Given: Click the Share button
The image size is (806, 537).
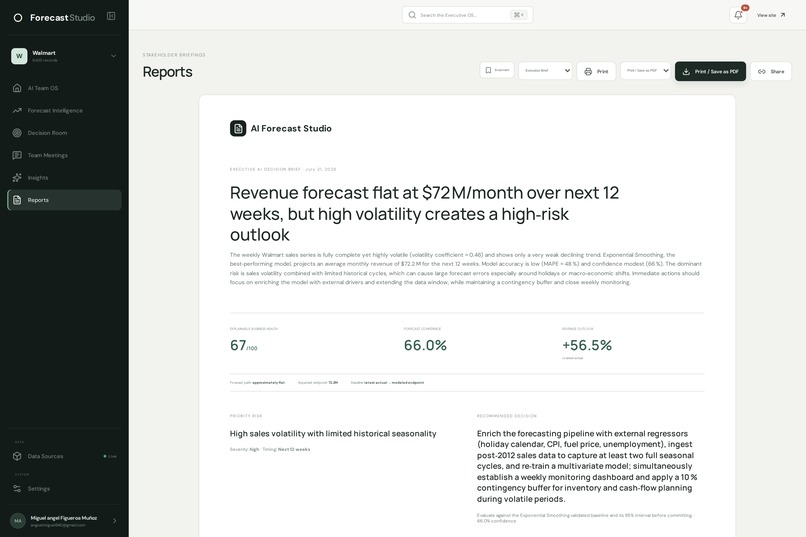Looking at the screenshot, I should click(x=771, y=71).
